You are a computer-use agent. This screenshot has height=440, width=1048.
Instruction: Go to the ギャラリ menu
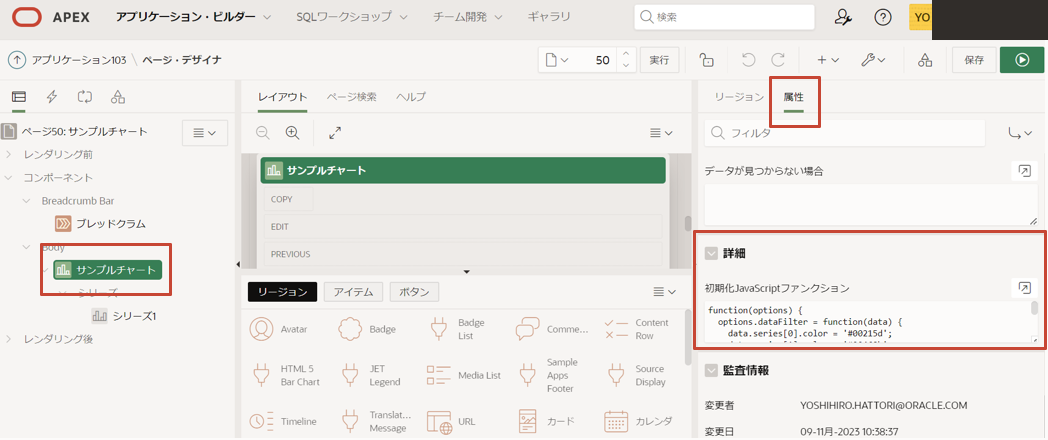[x=549, y=17]
